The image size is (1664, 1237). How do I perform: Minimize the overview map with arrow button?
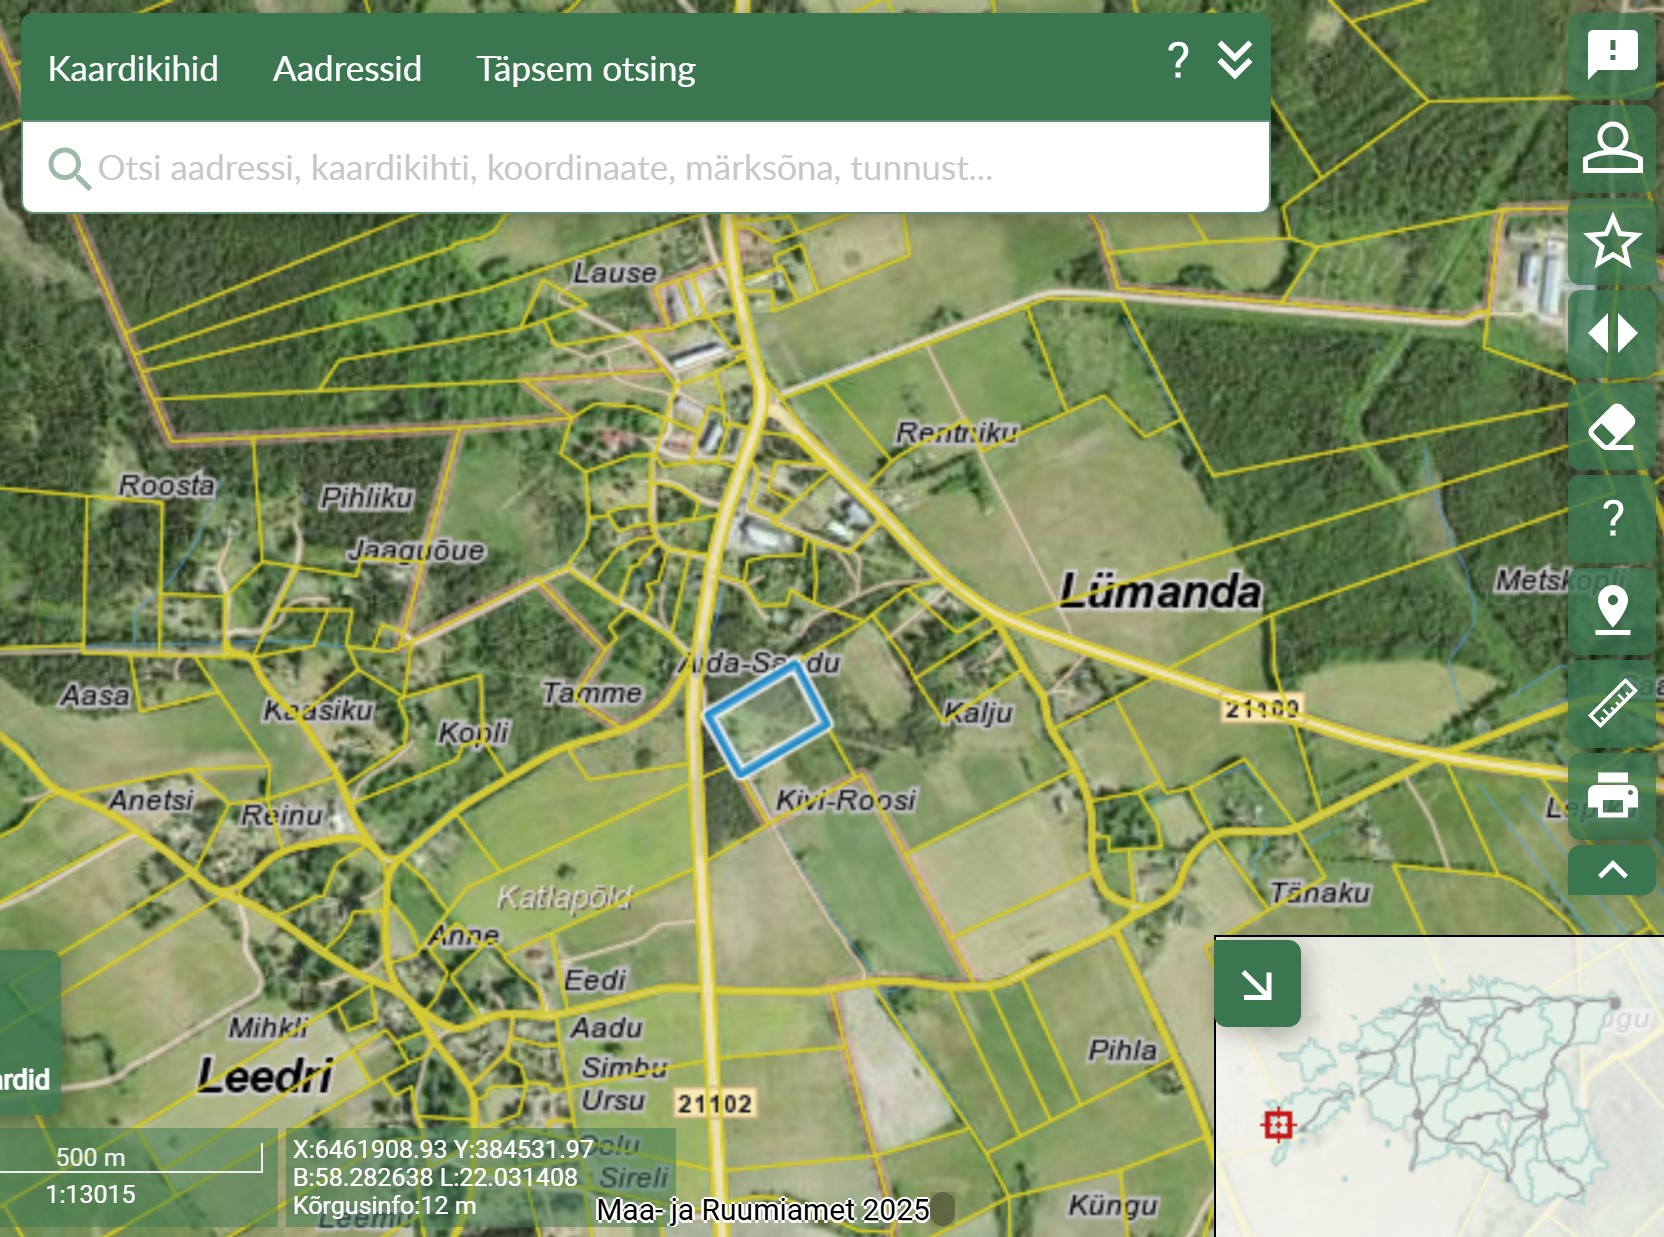(1257, 984)
